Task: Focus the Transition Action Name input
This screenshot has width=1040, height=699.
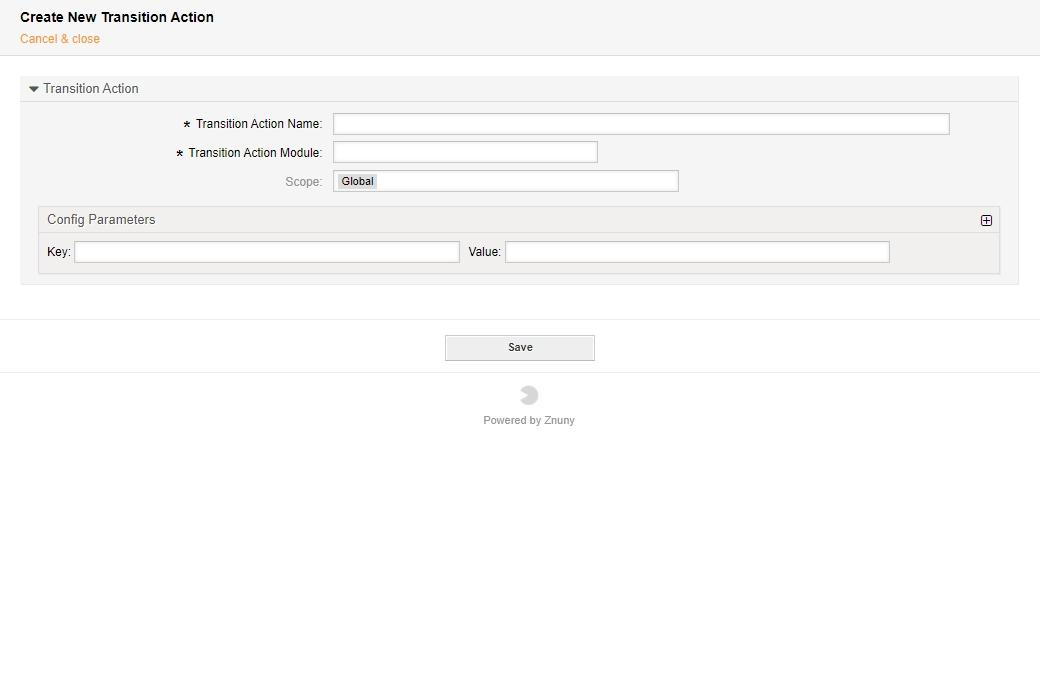Action: click(x=640, y=123)
